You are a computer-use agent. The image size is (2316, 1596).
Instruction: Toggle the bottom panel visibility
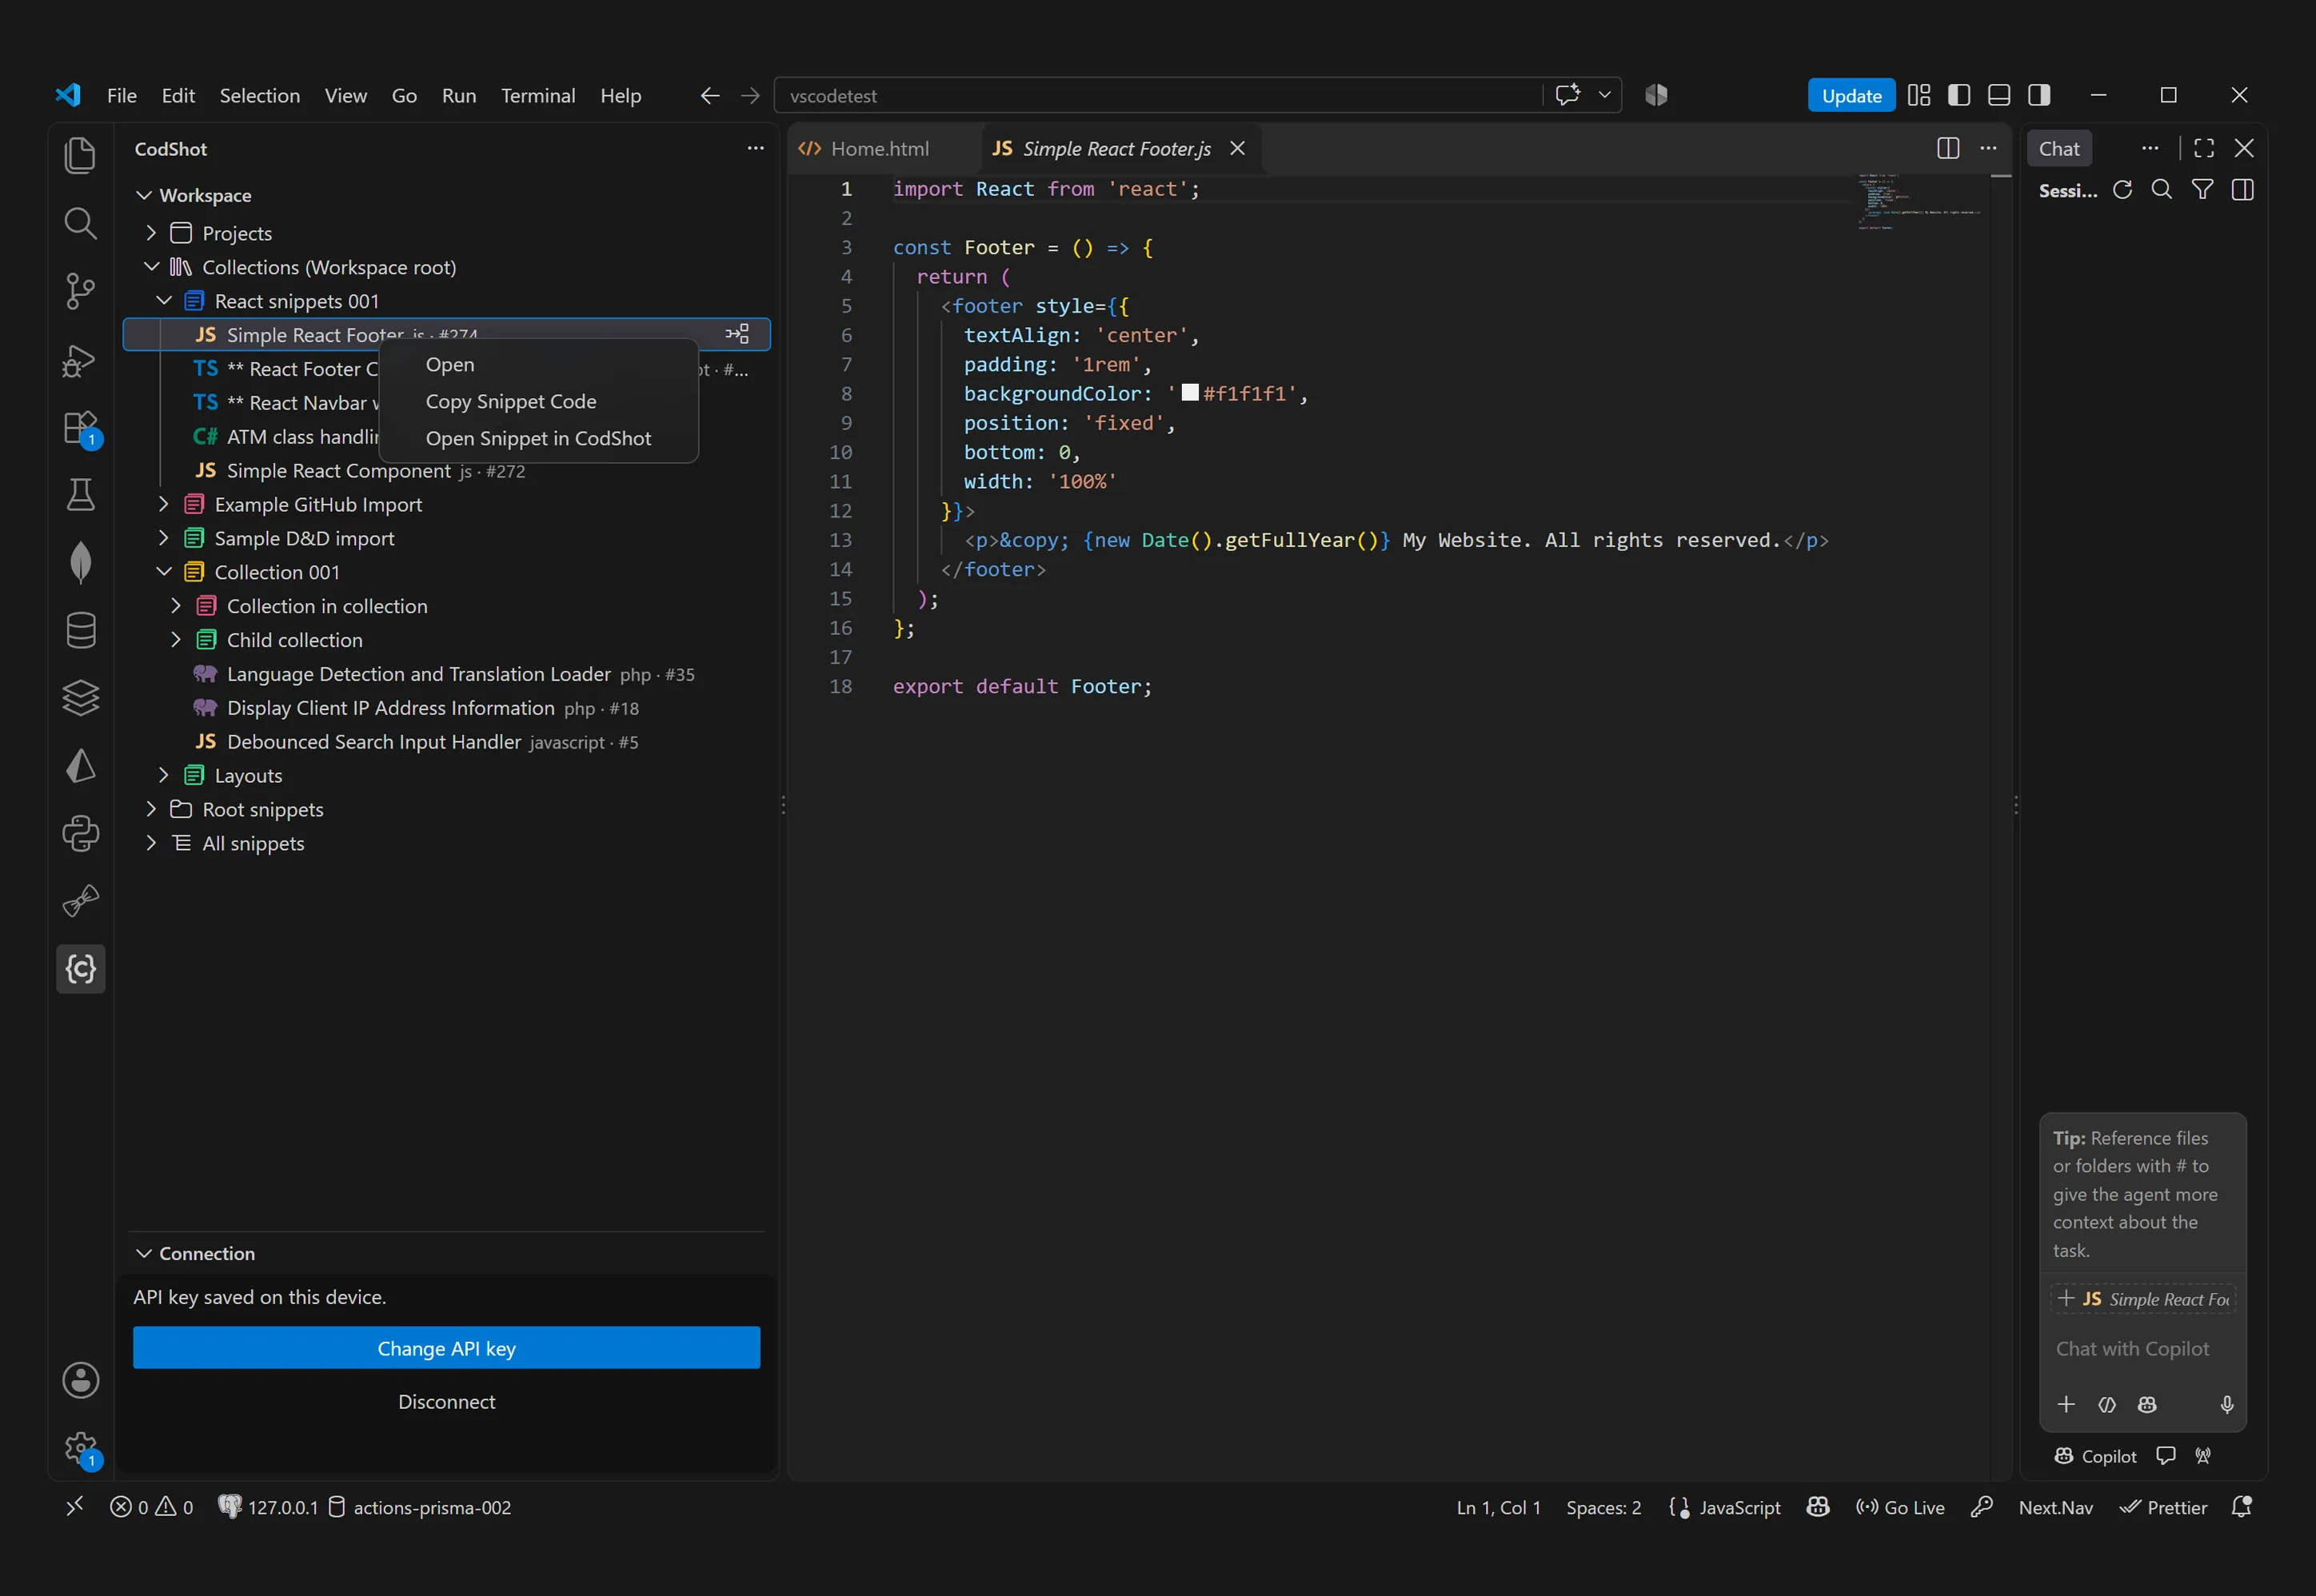(1999, 95)
